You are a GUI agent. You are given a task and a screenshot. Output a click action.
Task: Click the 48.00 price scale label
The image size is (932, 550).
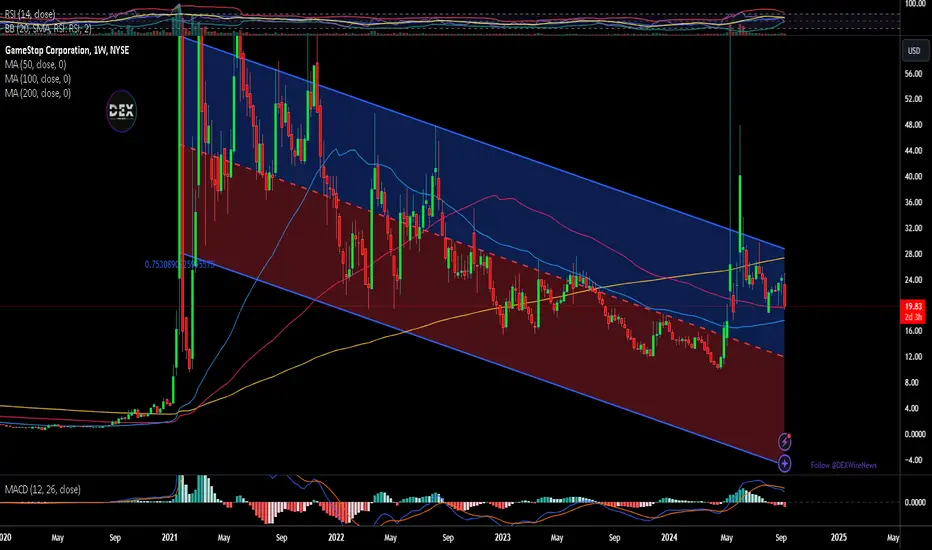[914, 125]
